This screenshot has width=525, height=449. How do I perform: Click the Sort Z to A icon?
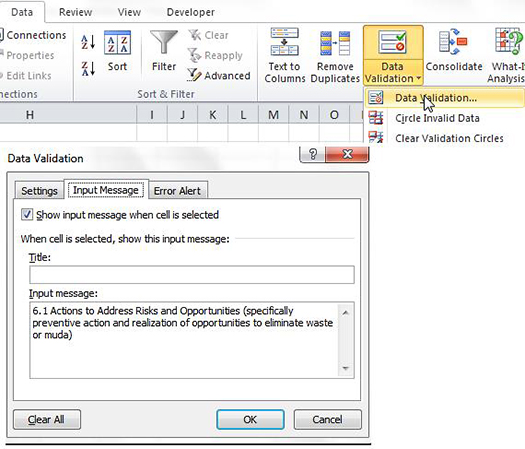coord(88,68)
